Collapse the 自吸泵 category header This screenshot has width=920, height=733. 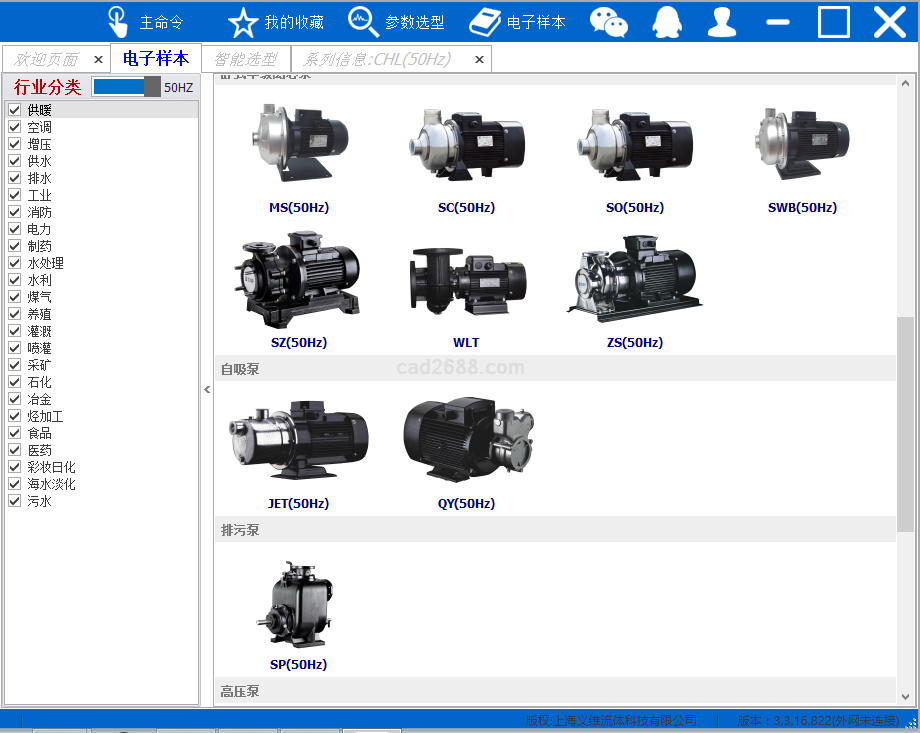click(240, 369)
